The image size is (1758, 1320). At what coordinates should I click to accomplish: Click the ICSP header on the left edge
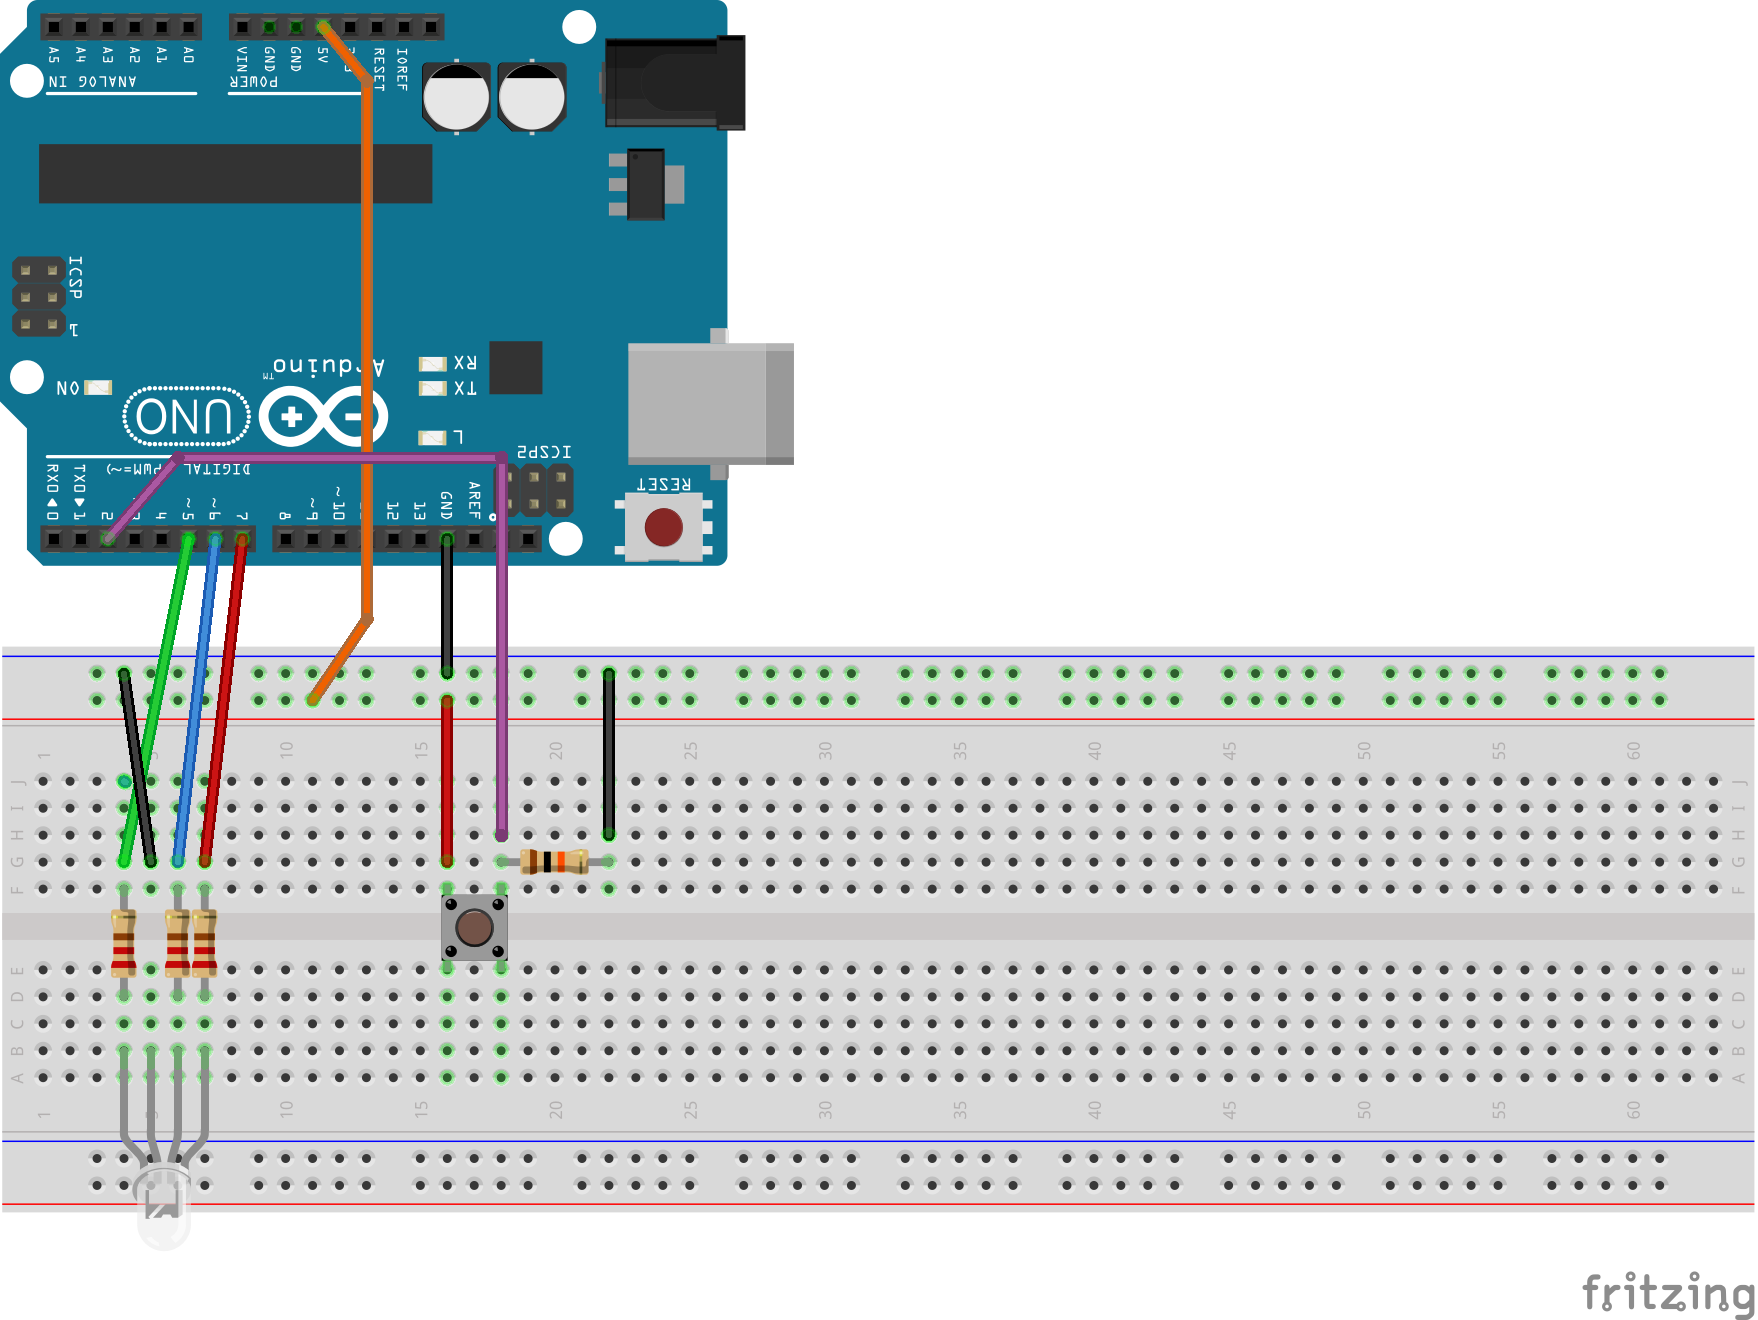pos(38,297)
